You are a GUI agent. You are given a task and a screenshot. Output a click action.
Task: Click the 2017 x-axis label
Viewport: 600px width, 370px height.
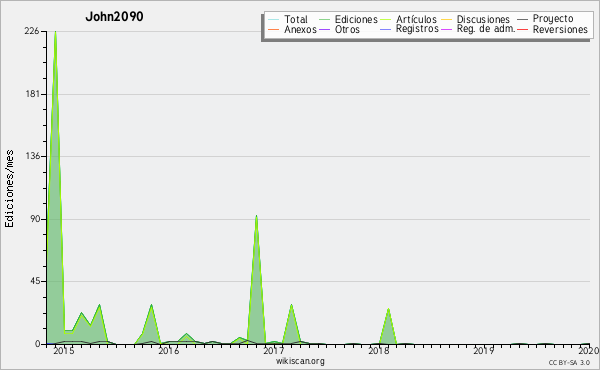pos(274,350)
